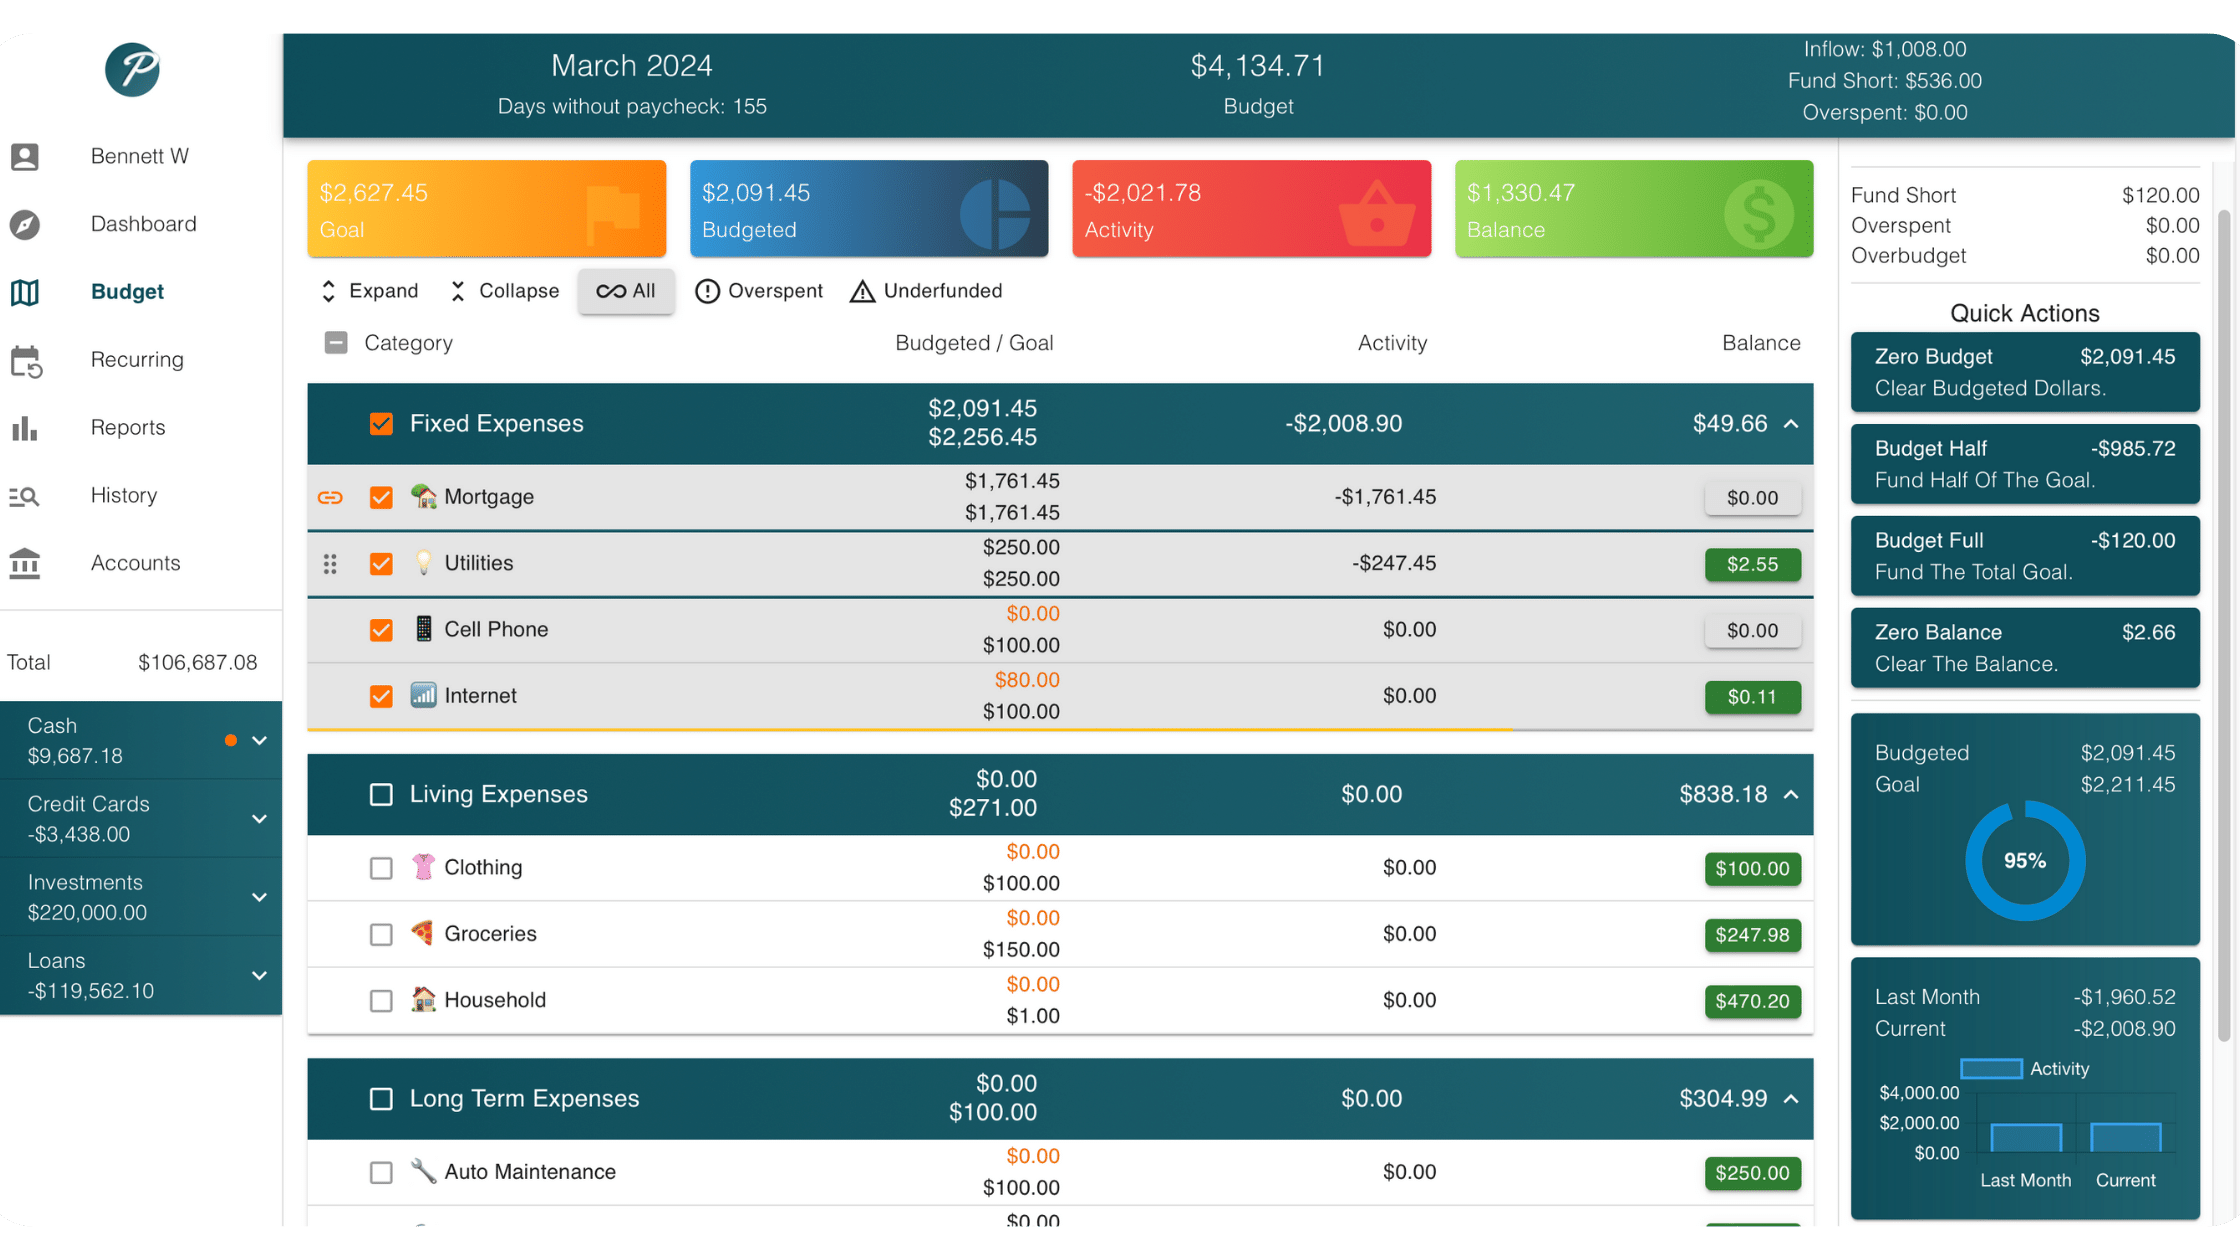The height and width of the screenshot is (1260, 2240).
Task: Uncheck the Utilities category checkbox
Action: [381, 563]
